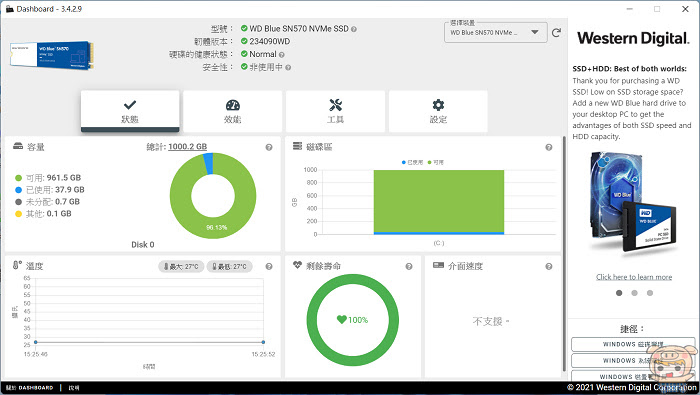This screenshot has width=700, height=395.
Task: Toggle the max temperature 27°C chip
Action: 181,266
